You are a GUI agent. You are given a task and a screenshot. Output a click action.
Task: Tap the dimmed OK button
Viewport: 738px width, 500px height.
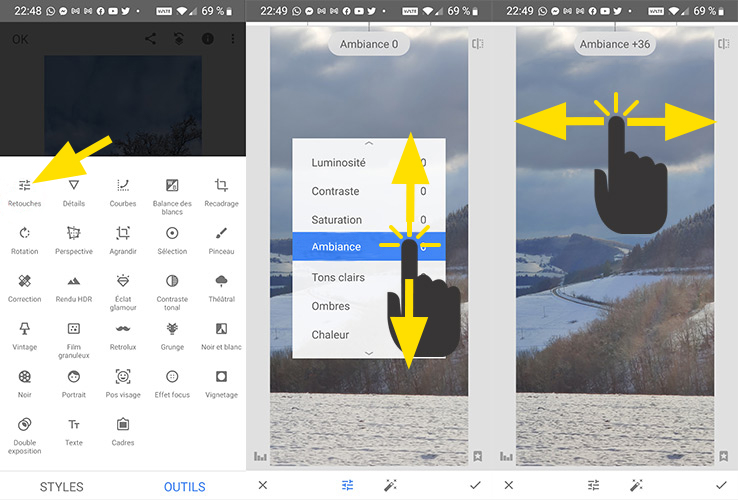pos(20,39)
